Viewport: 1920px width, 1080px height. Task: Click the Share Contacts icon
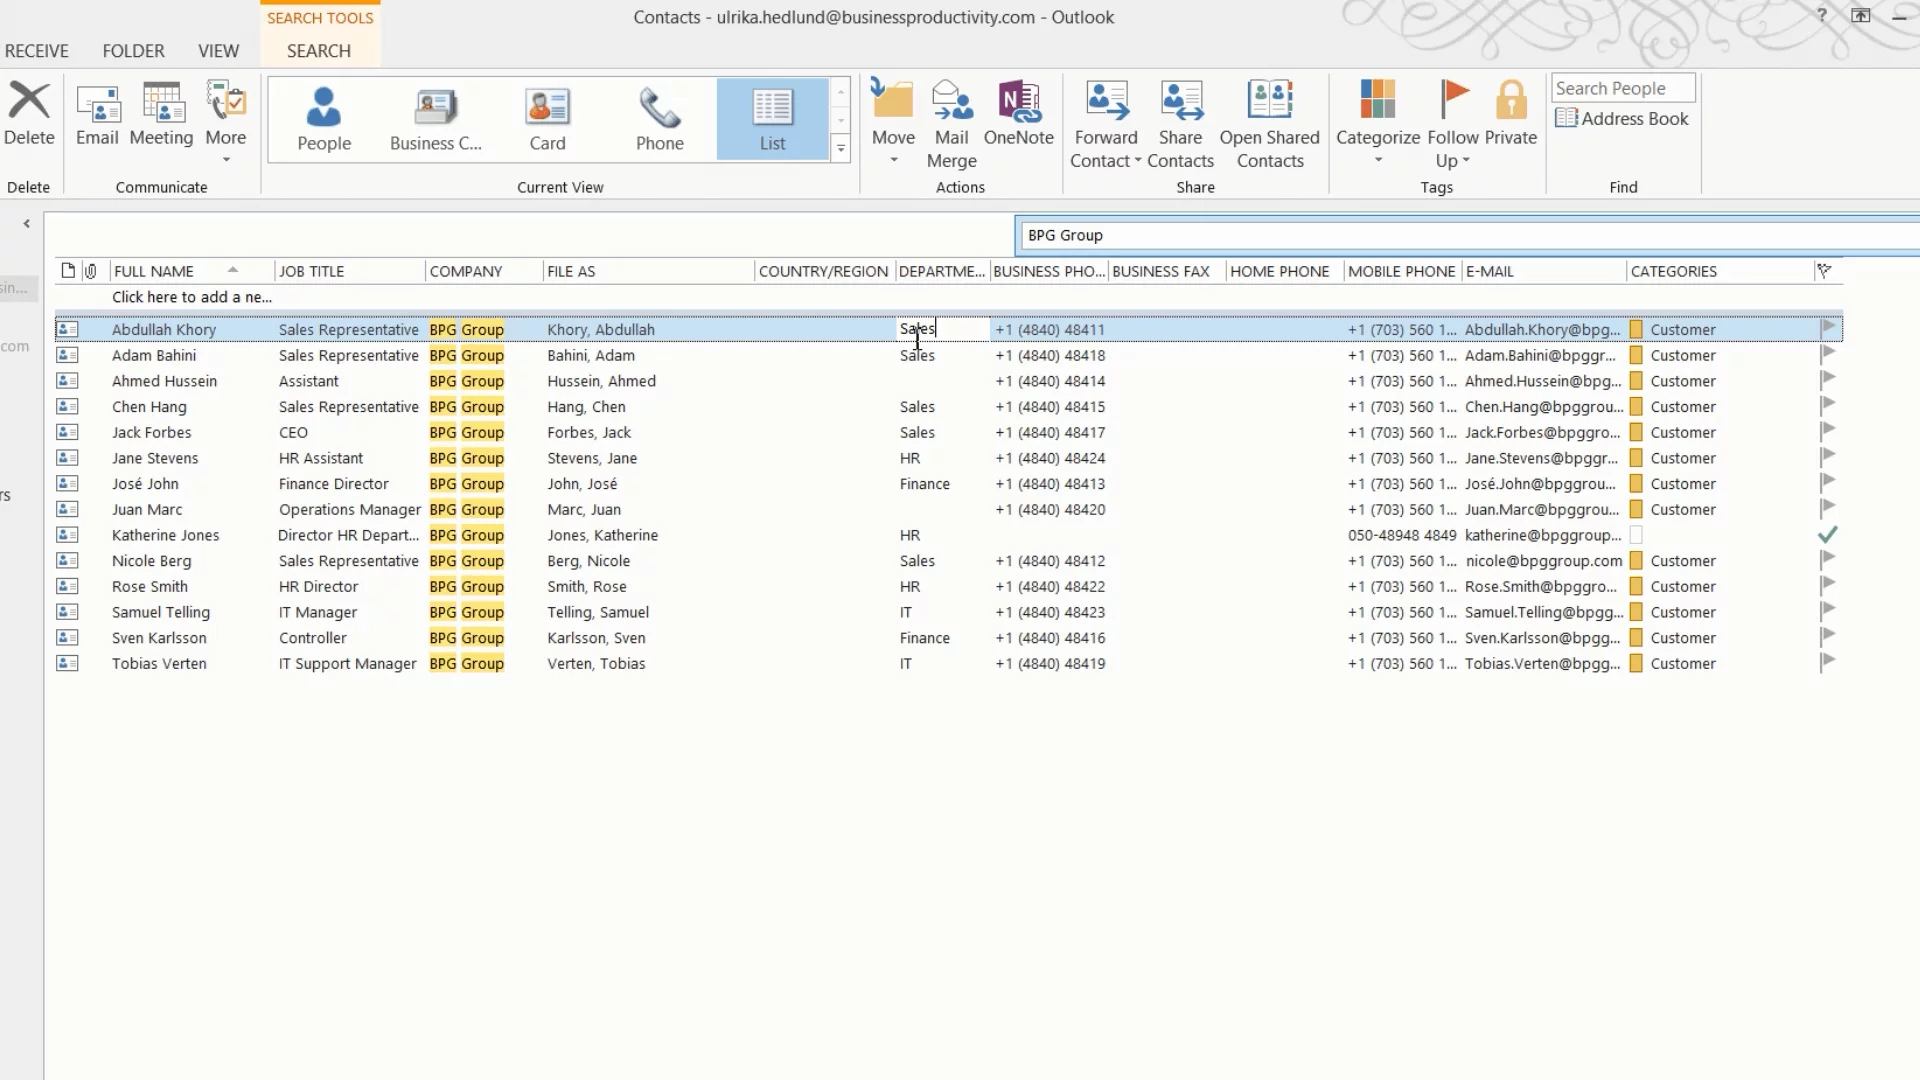pos(1180,124)
